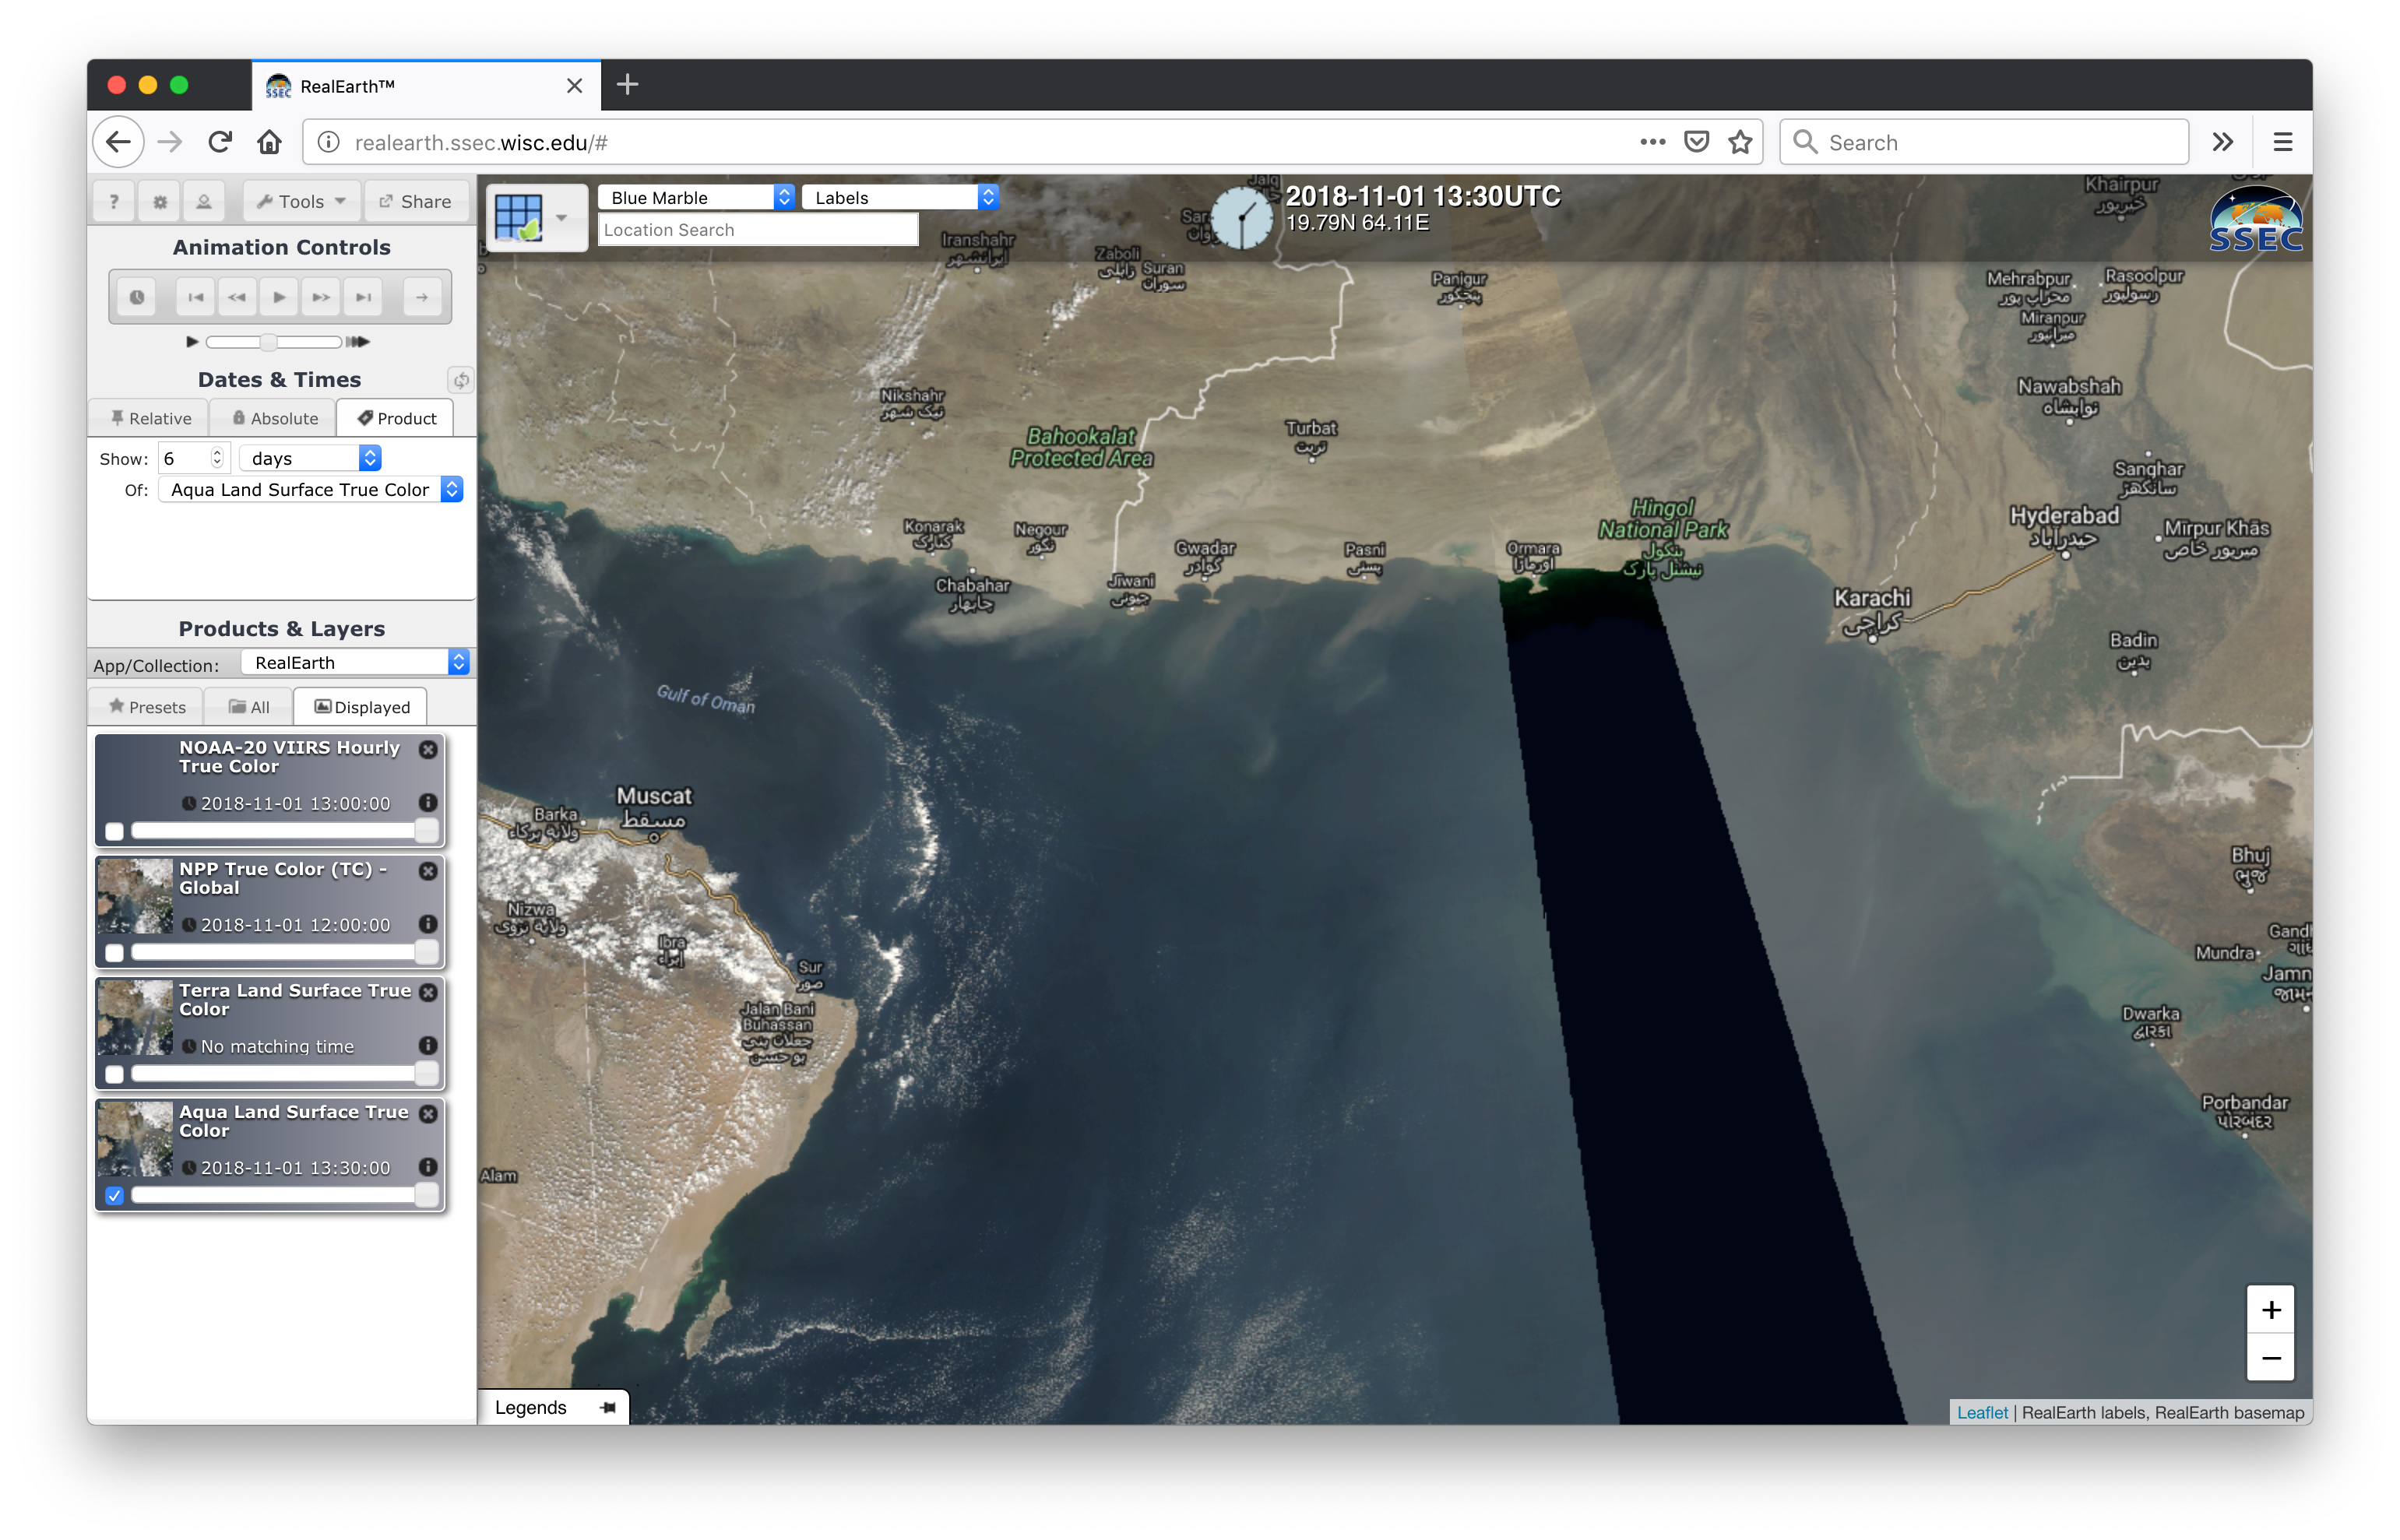Screen dimensions: 2400x1540
Task: Click the NPP True Color layer thumbnail
Action: tap(135, 896)
